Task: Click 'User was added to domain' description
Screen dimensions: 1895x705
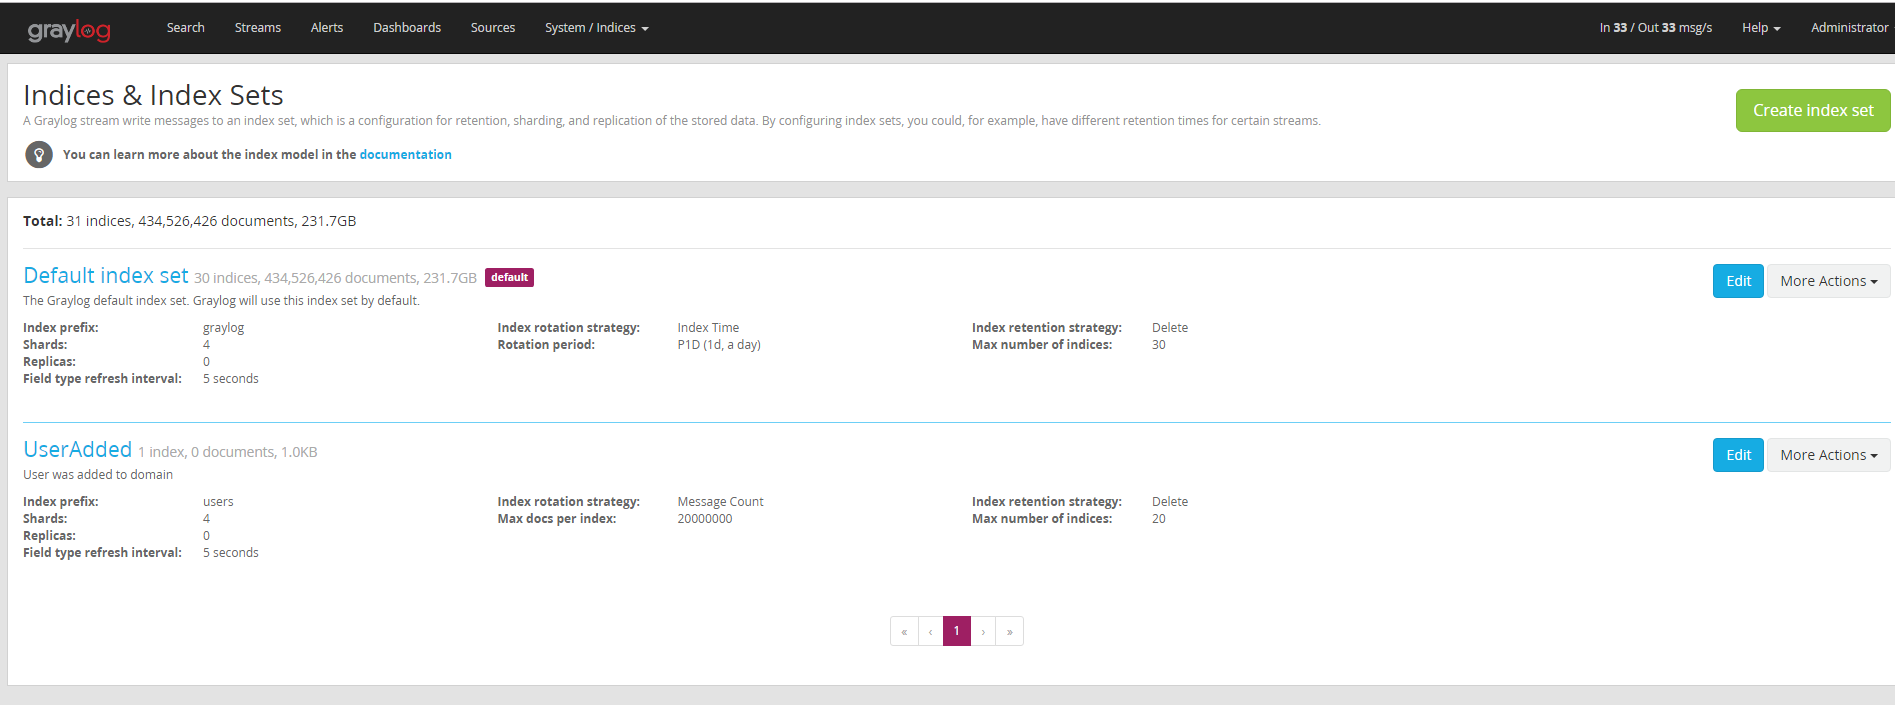Action: point(98,475)
